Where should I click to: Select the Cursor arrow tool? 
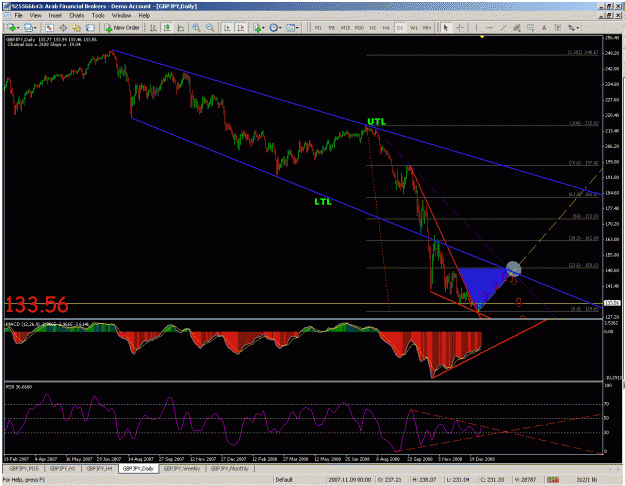click(x=446, y=28)
